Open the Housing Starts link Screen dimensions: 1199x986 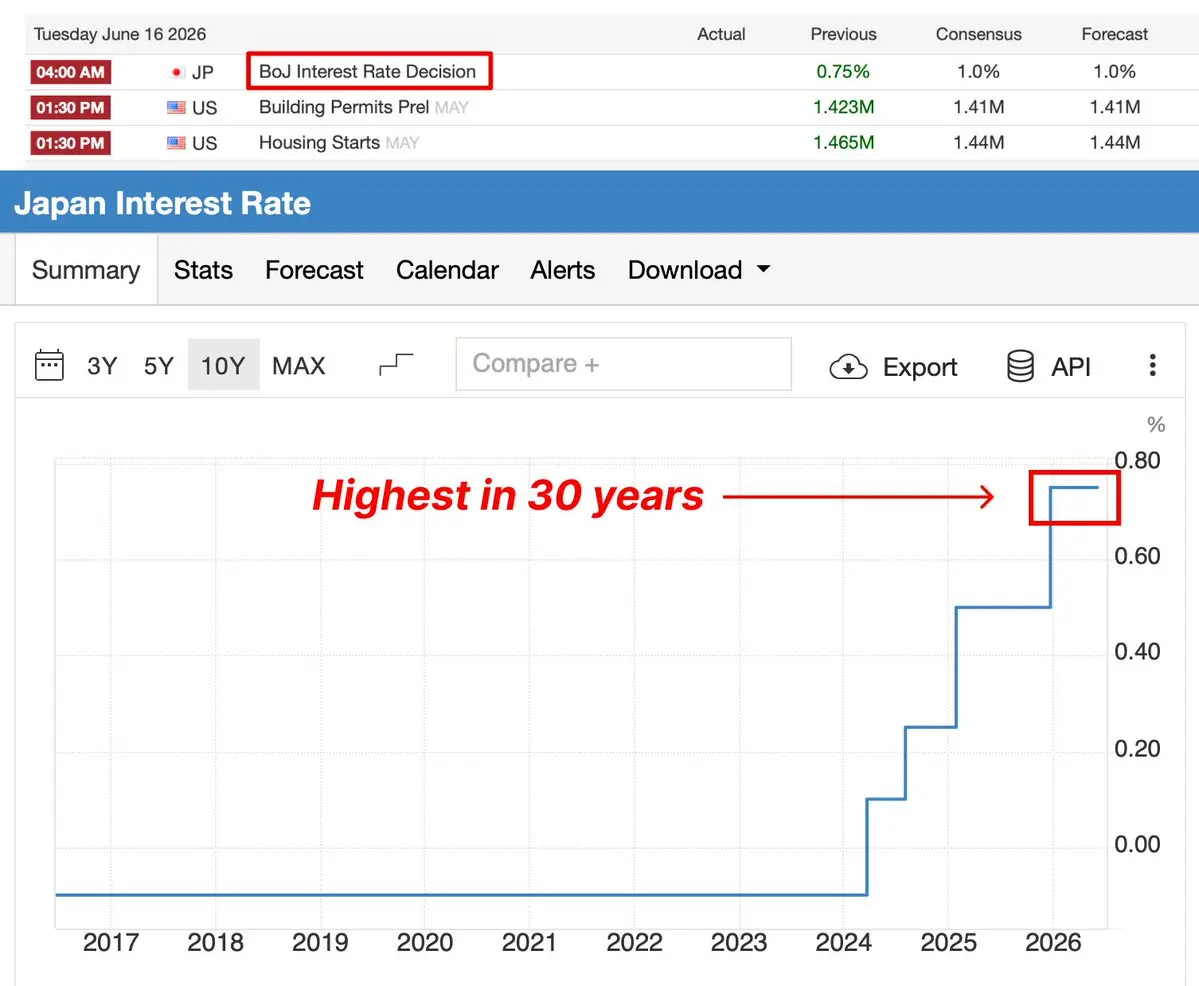pyautogui.click(x=320, y=142)
